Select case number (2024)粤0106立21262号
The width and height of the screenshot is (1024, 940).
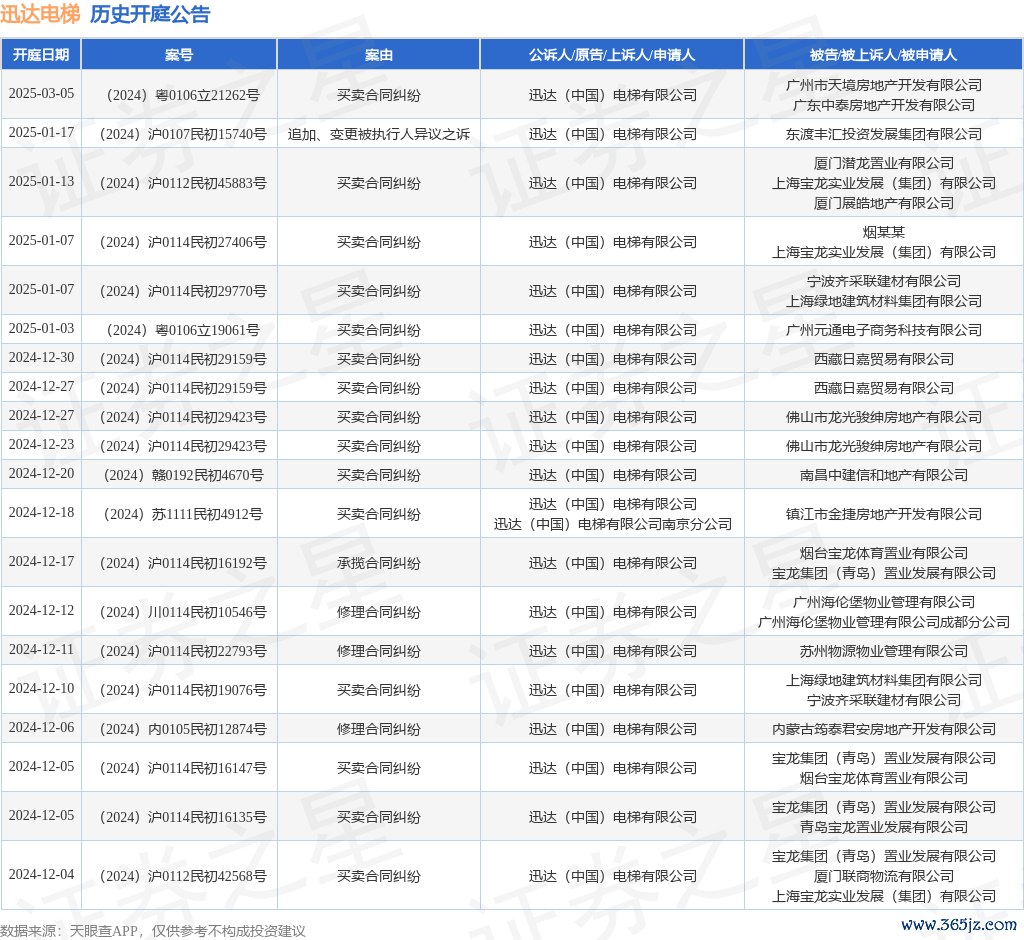click(183, 95)
